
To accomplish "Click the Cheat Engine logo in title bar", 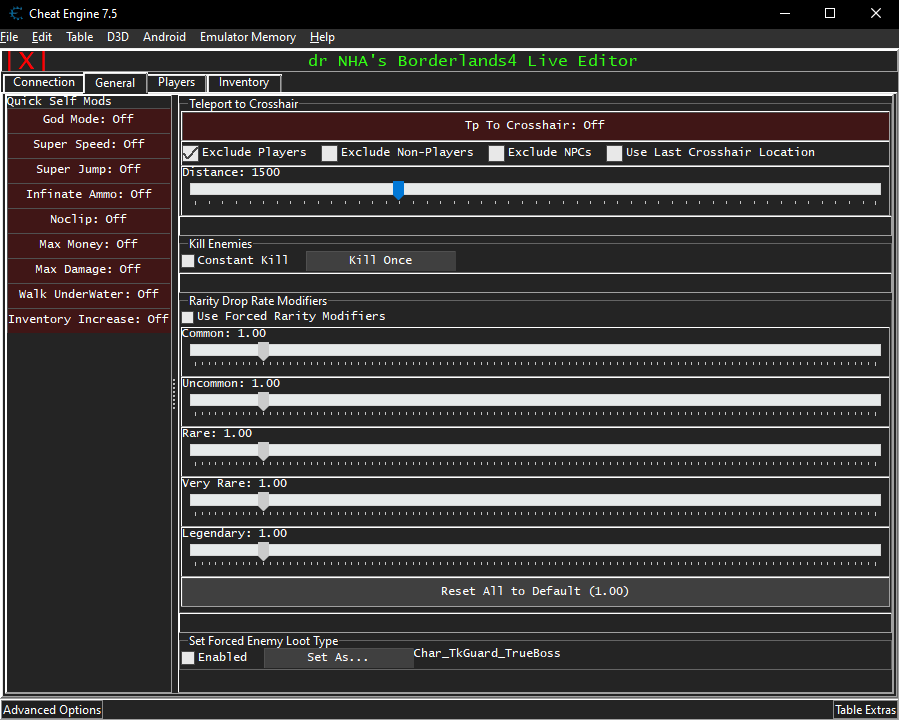I will (x=16, y=14).
